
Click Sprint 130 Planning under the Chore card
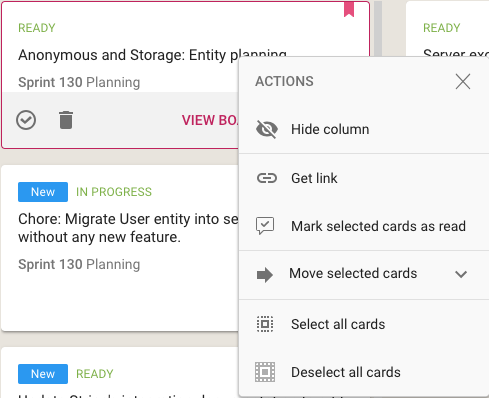click(79, 264)
